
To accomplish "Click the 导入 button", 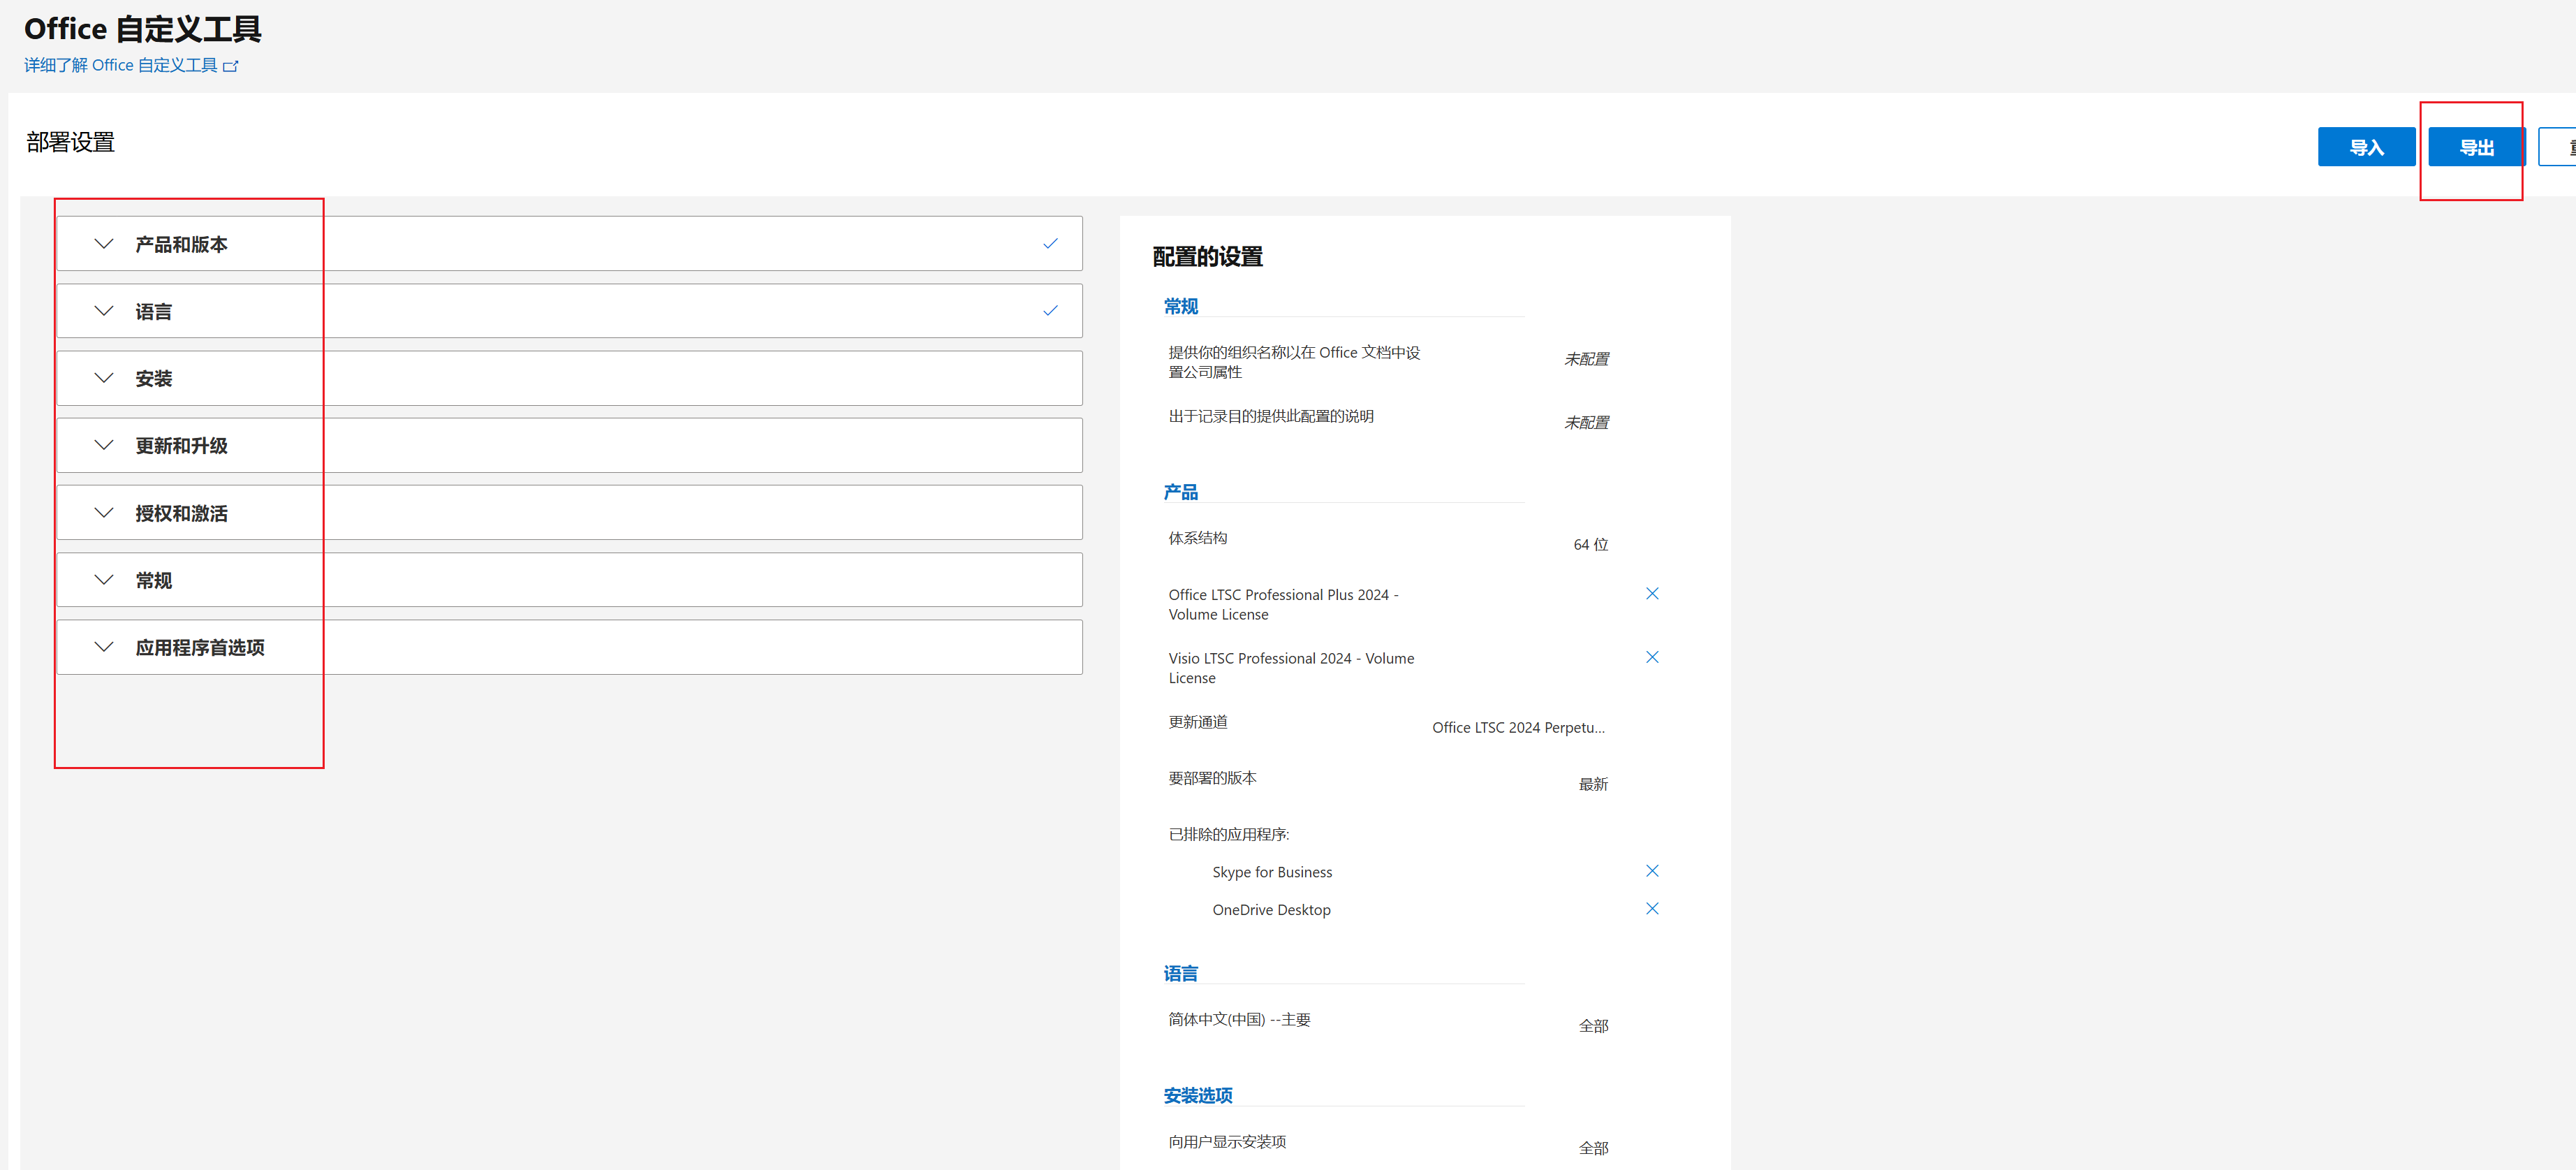I will pyautogui.click(x=2366, y=148).
